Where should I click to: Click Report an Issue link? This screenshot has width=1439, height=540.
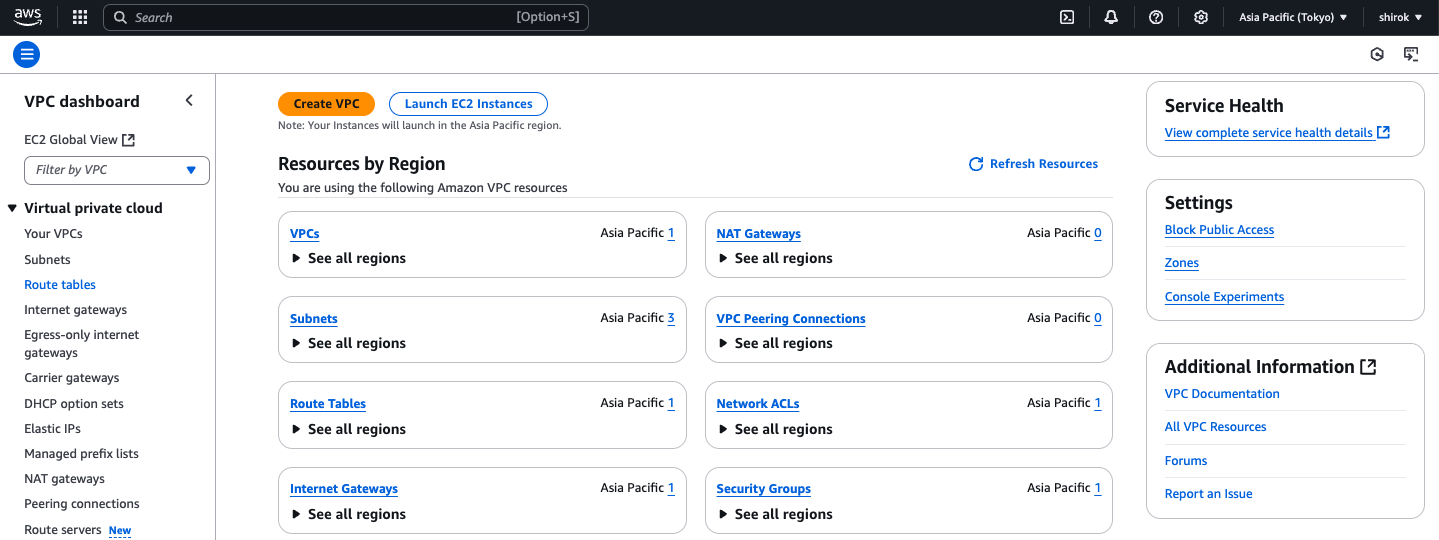pos(1208,494)
